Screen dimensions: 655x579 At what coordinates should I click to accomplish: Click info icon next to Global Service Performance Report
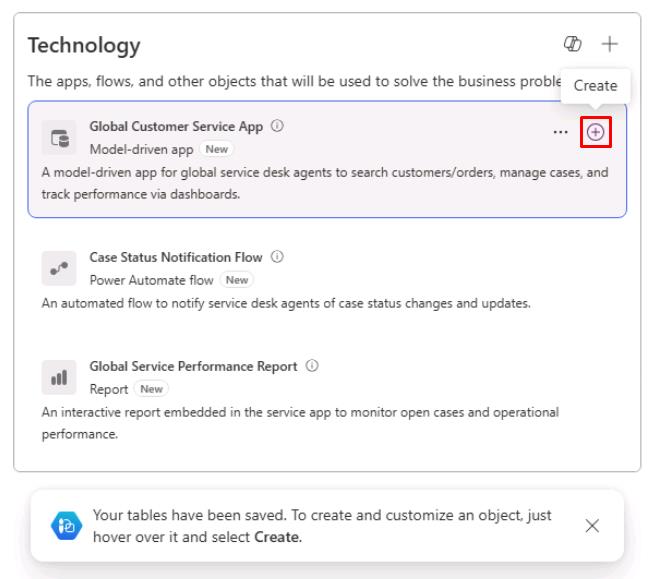(x=312, y=366)
